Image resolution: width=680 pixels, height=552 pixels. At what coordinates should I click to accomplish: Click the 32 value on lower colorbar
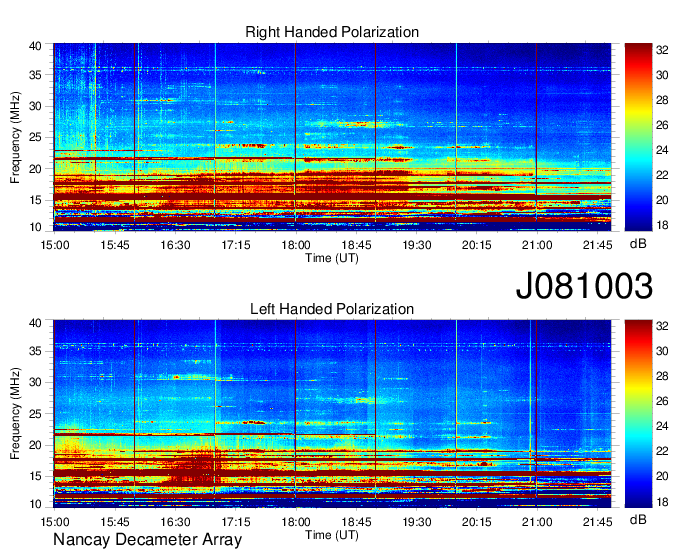tap(662, 327)
